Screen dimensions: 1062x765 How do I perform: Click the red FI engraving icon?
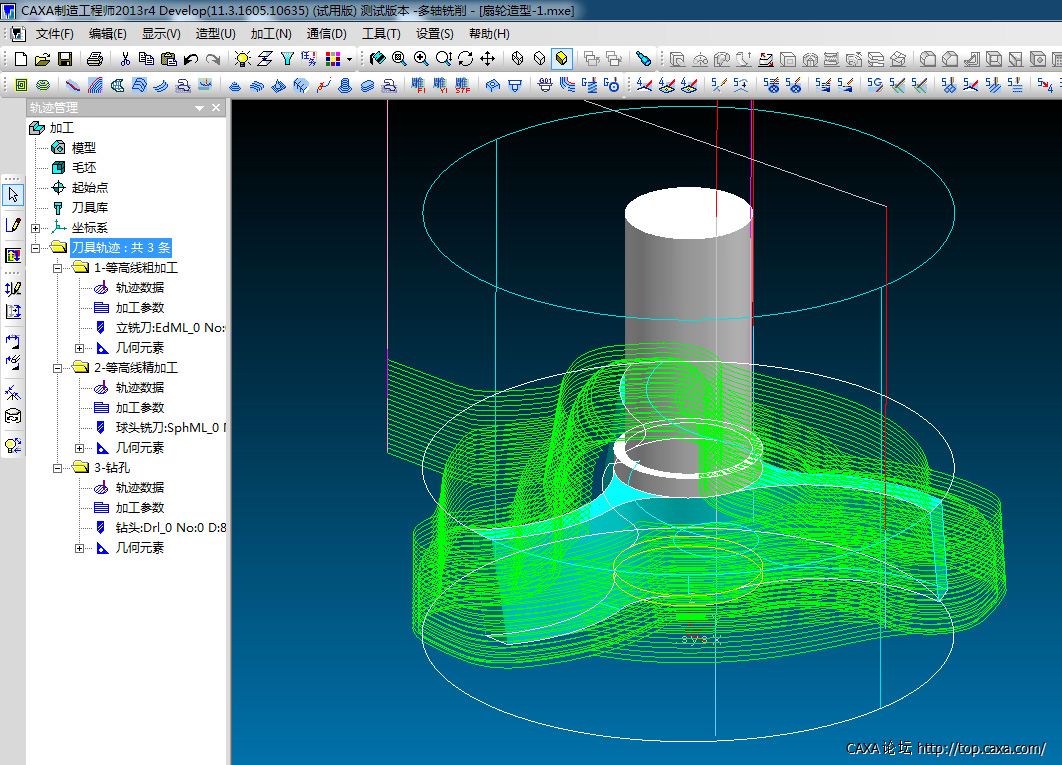click(x=419, y=85)
